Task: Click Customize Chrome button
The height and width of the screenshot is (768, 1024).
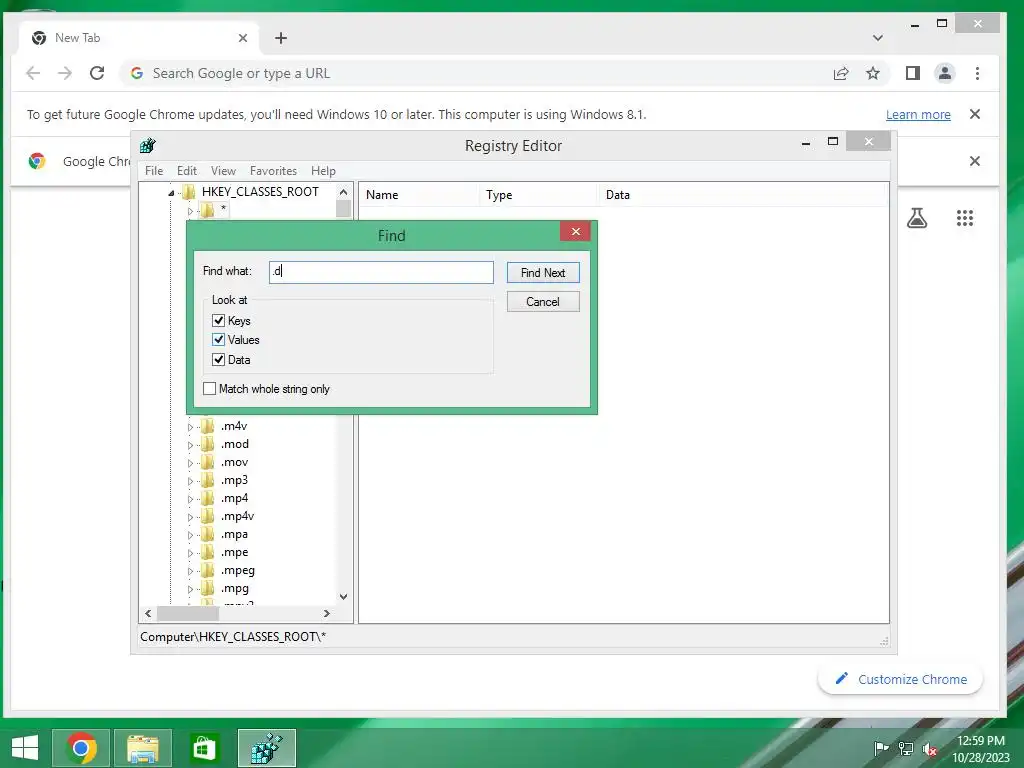Action: click(901, 679)
